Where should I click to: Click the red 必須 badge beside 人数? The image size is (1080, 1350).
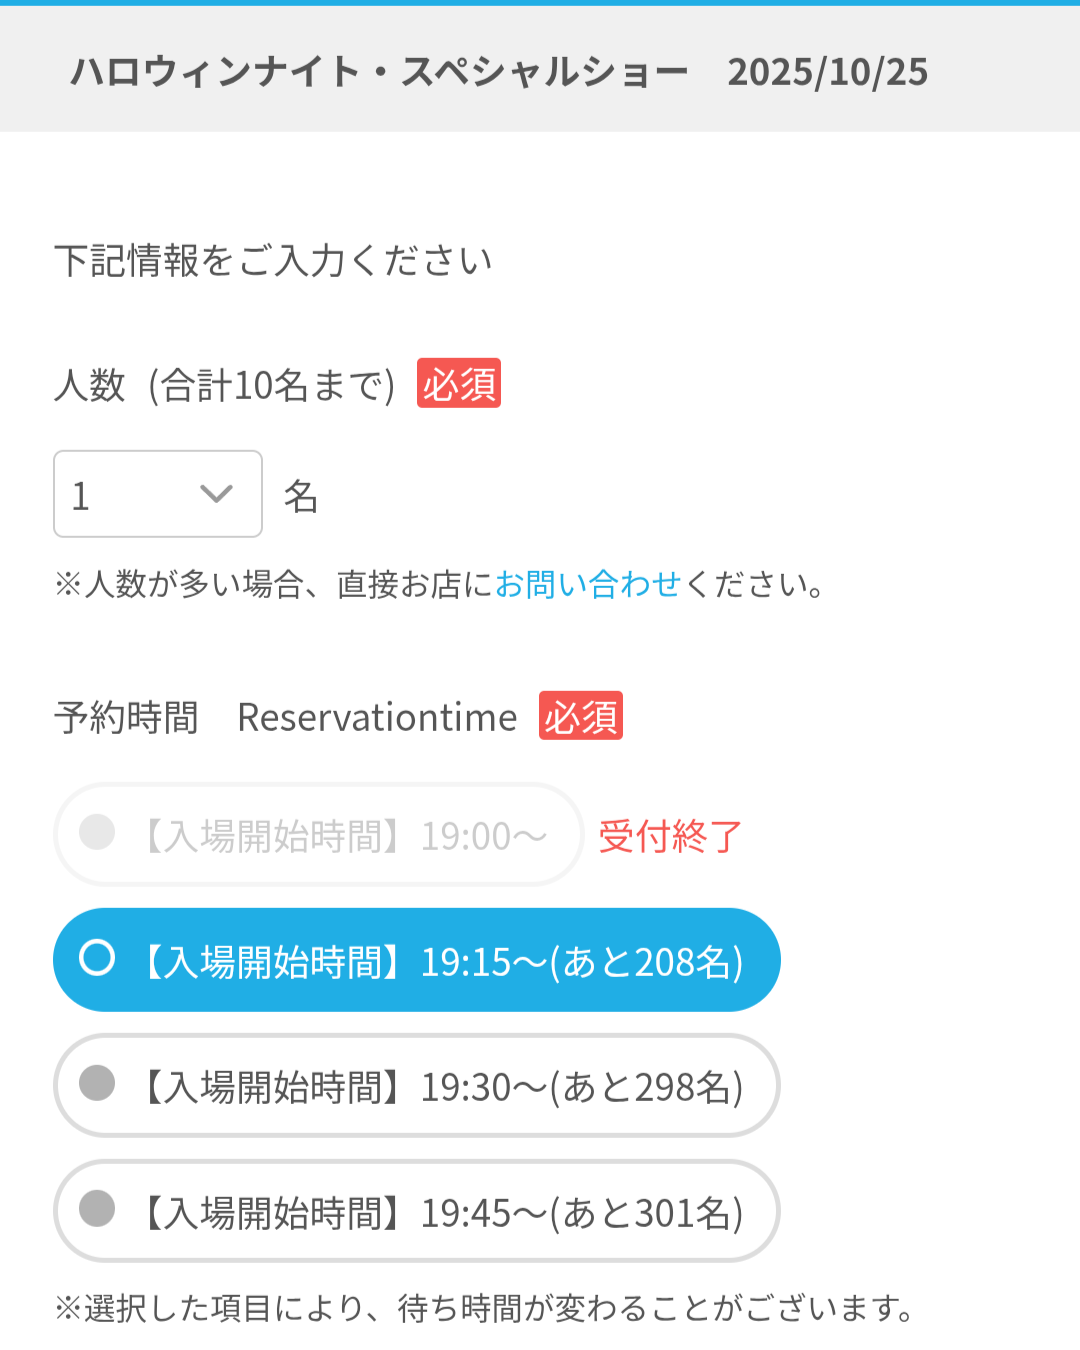pos(459,384)
